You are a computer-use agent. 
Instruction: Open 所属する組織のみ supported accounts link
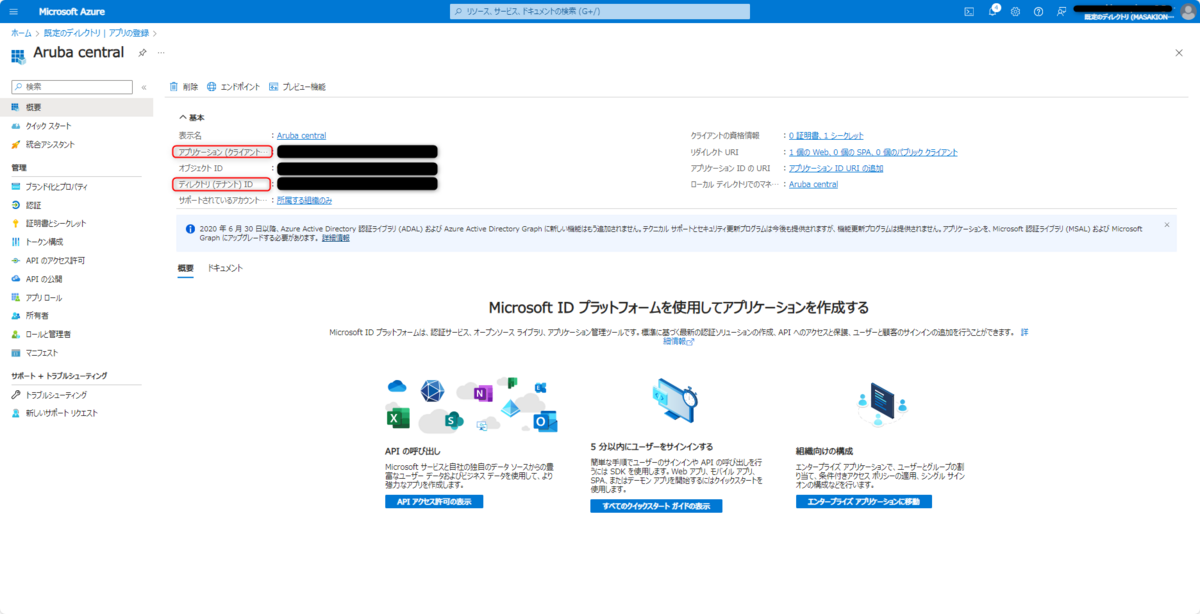pyautogui.click(x=304, y=200)
